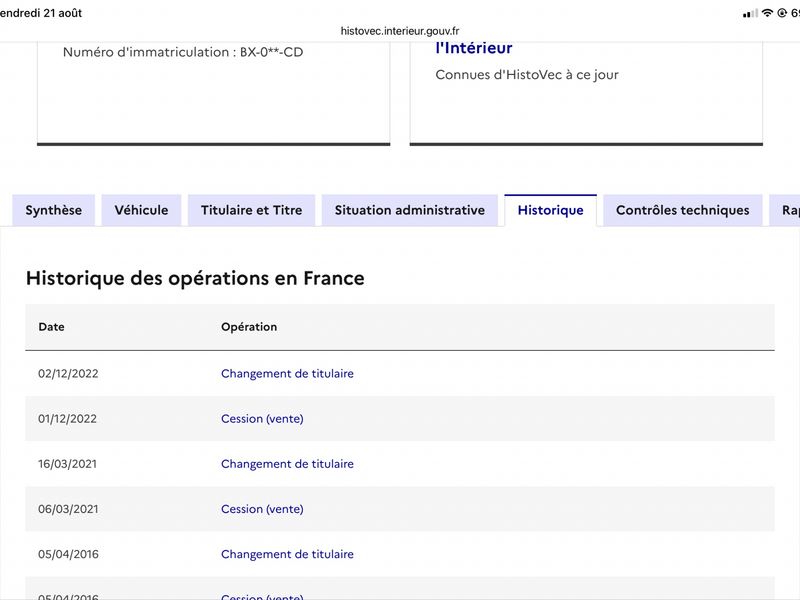Open the Titulaire et Titre tab

pyautogui.click(x=252, y=210)
